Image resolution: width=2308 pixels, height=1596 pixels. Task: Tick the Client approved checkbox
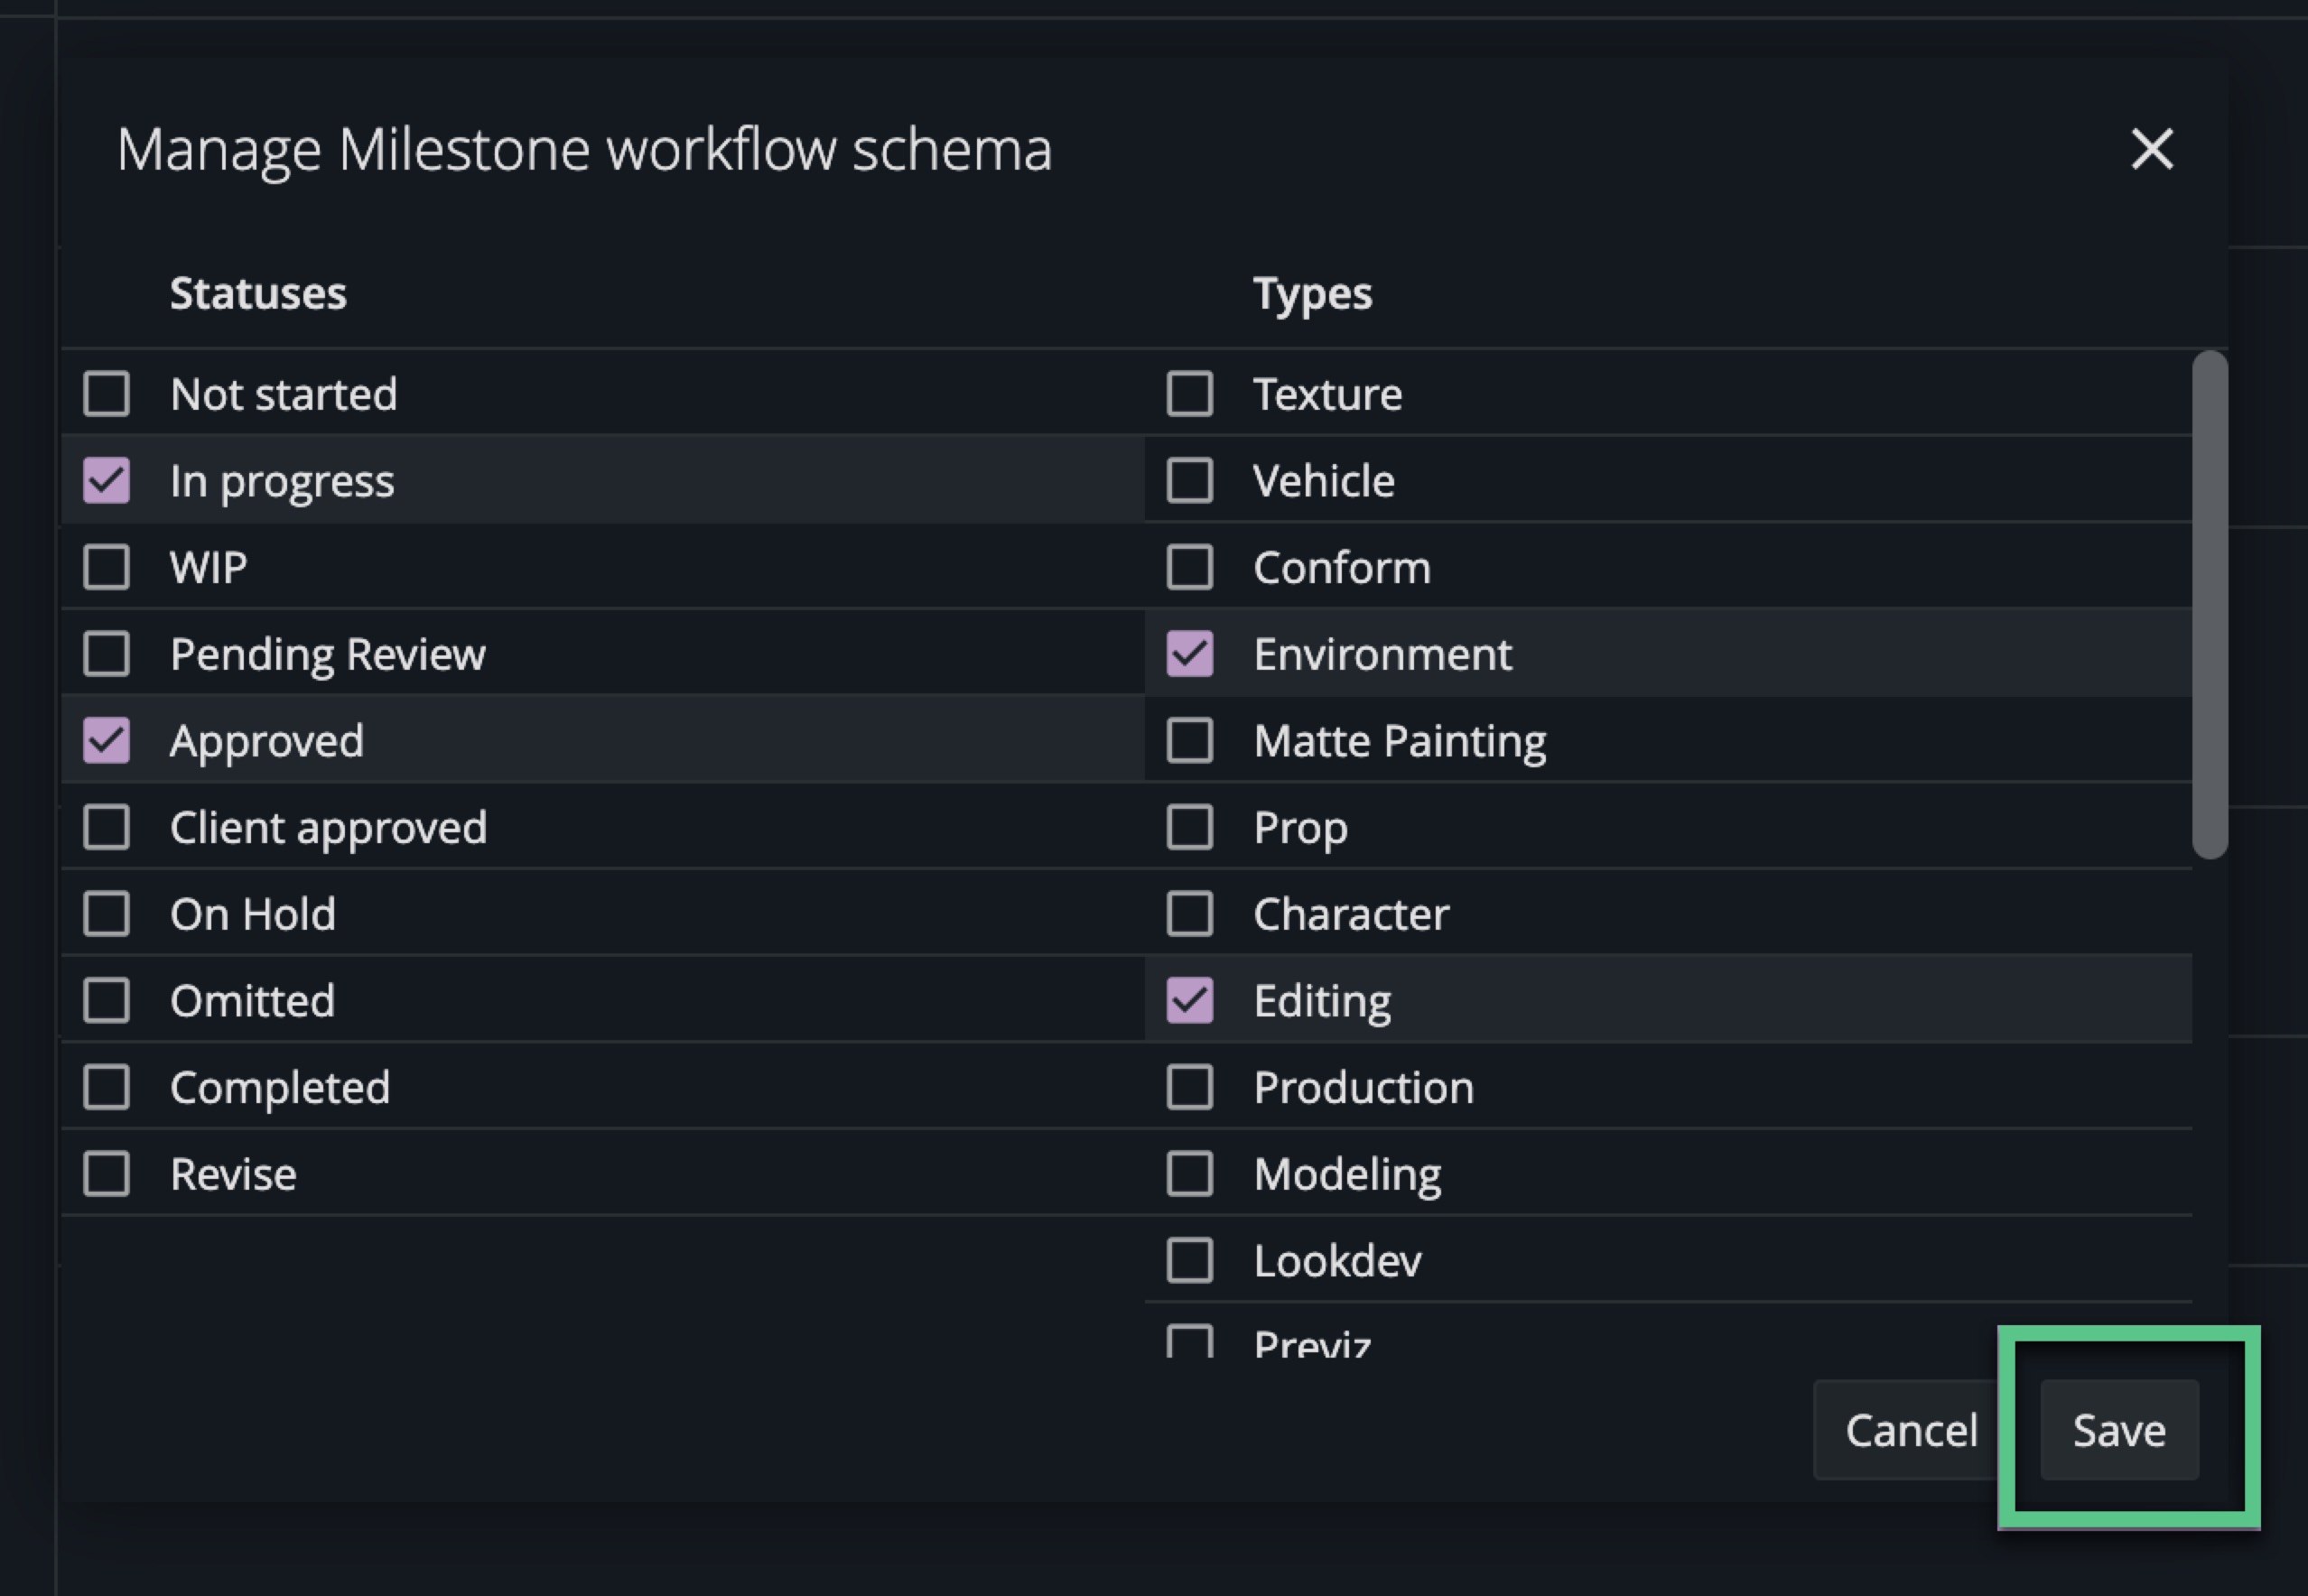(x=107, y=827)
